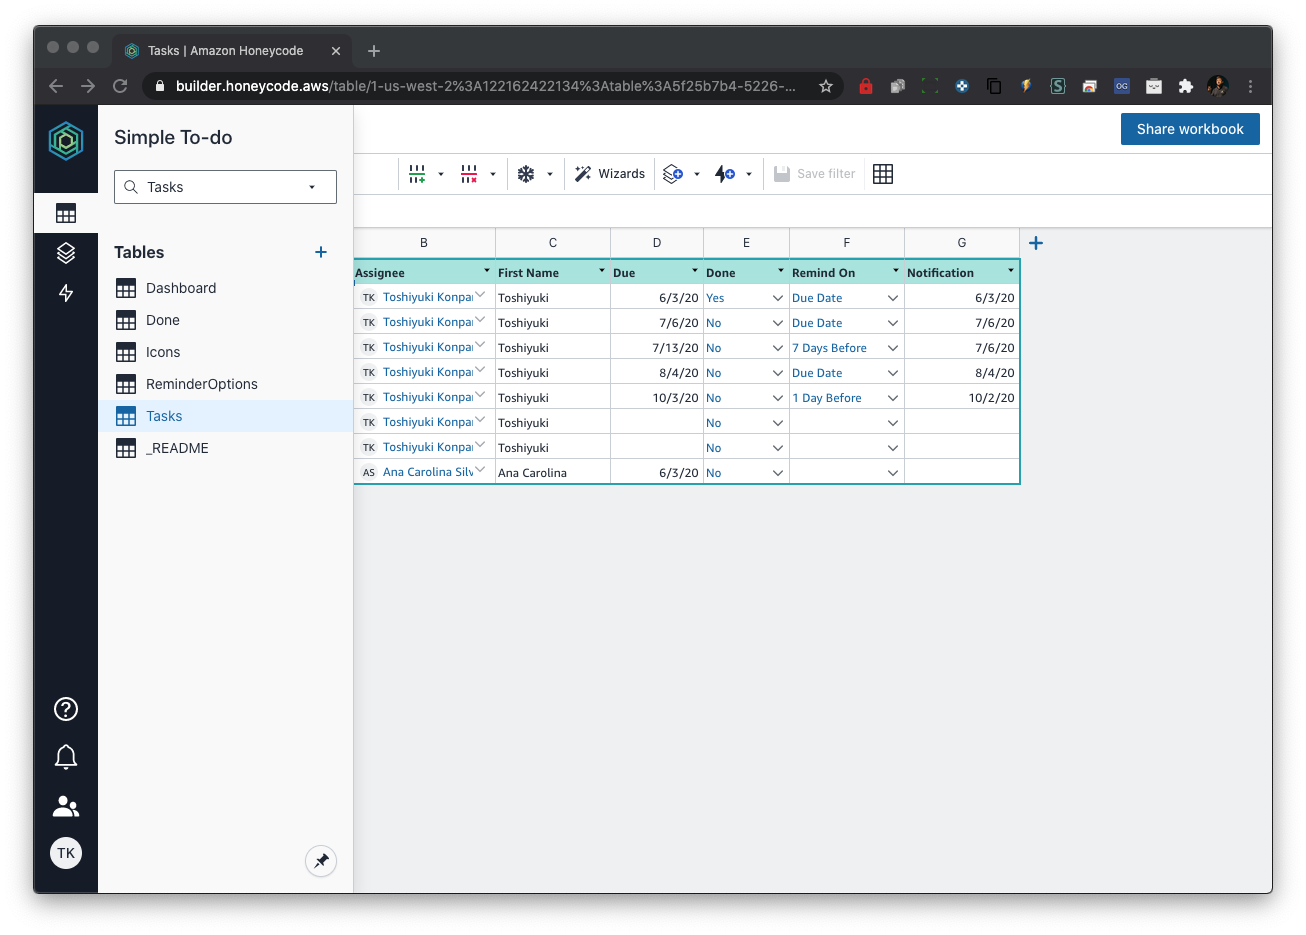Click the Share workbook button
1306x935 pixels.
coord(1190,129)
